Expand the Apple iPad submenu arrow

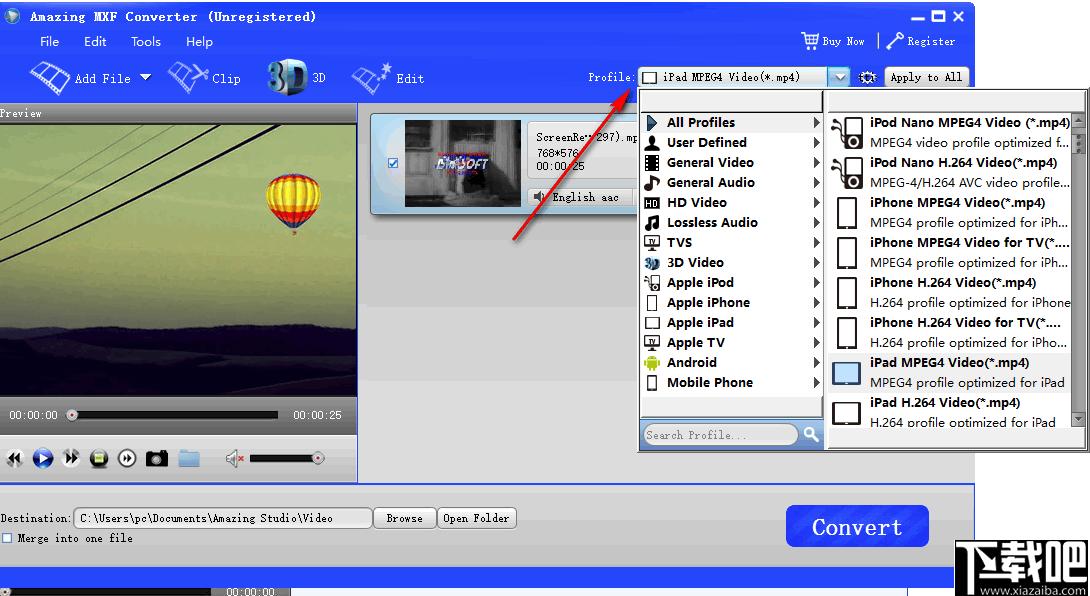816,323
